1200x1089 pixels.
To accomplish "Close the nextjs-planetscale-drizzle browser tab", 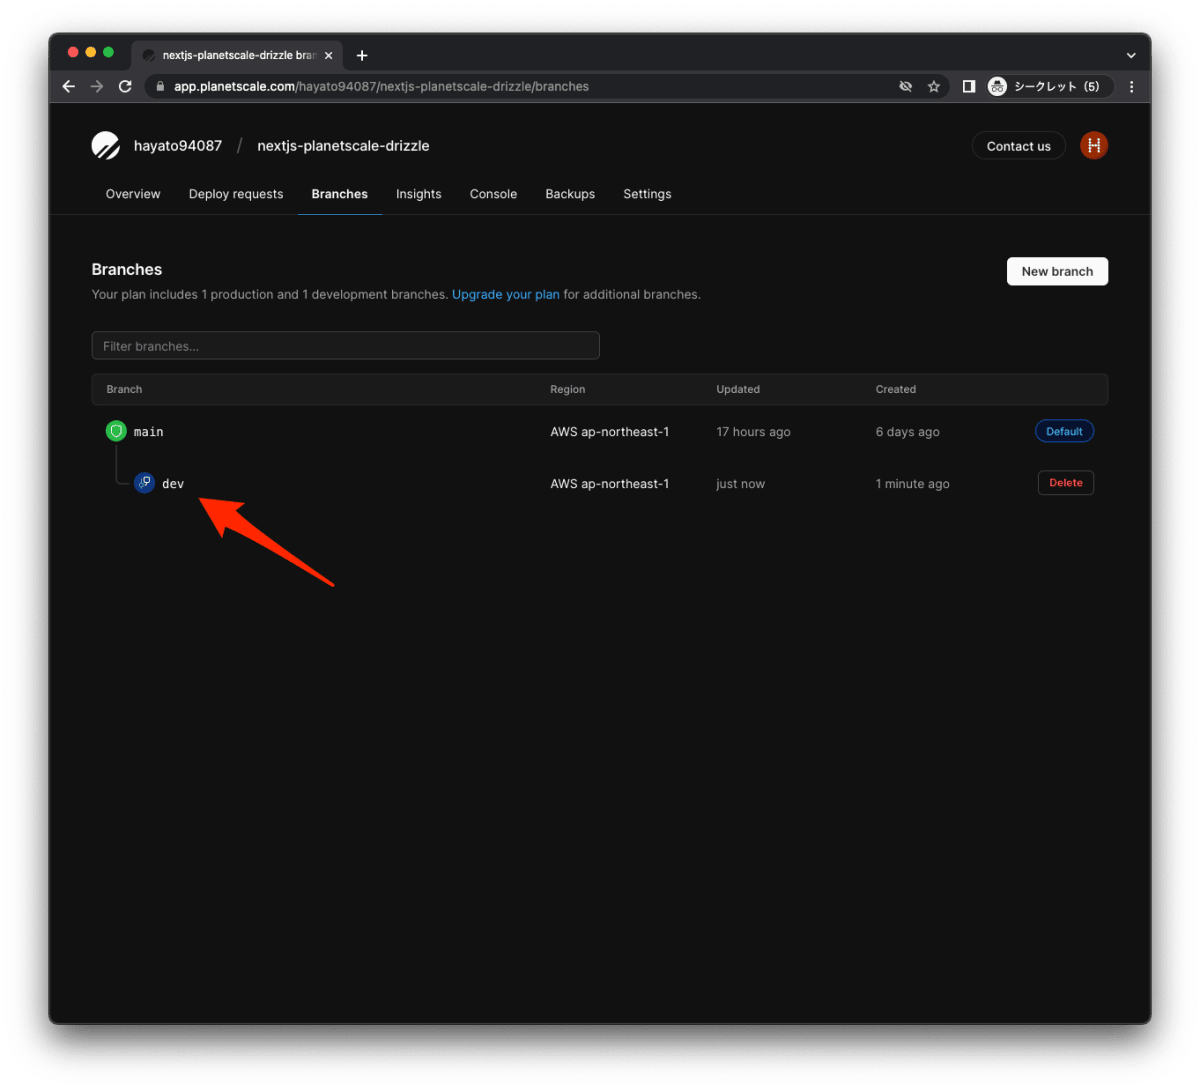I will tap(329, 55).
